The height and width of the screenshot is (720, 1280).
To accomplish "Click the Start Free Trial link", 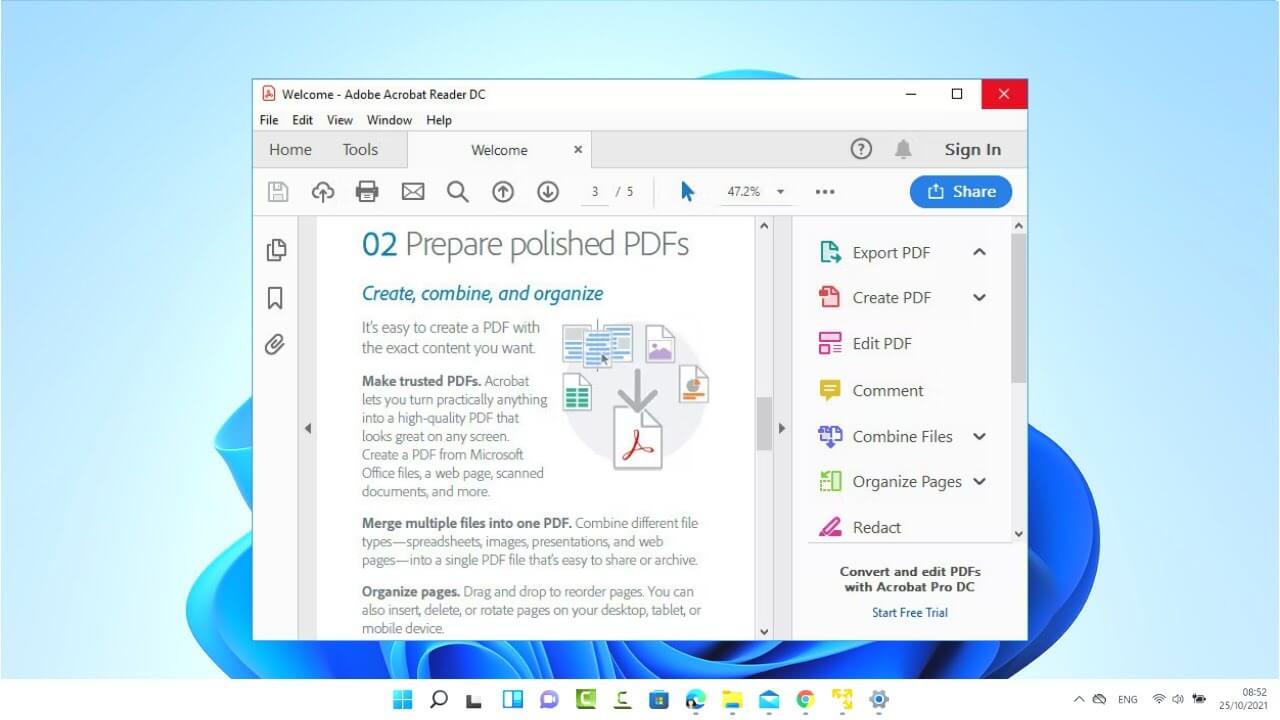I will point(909,612).
